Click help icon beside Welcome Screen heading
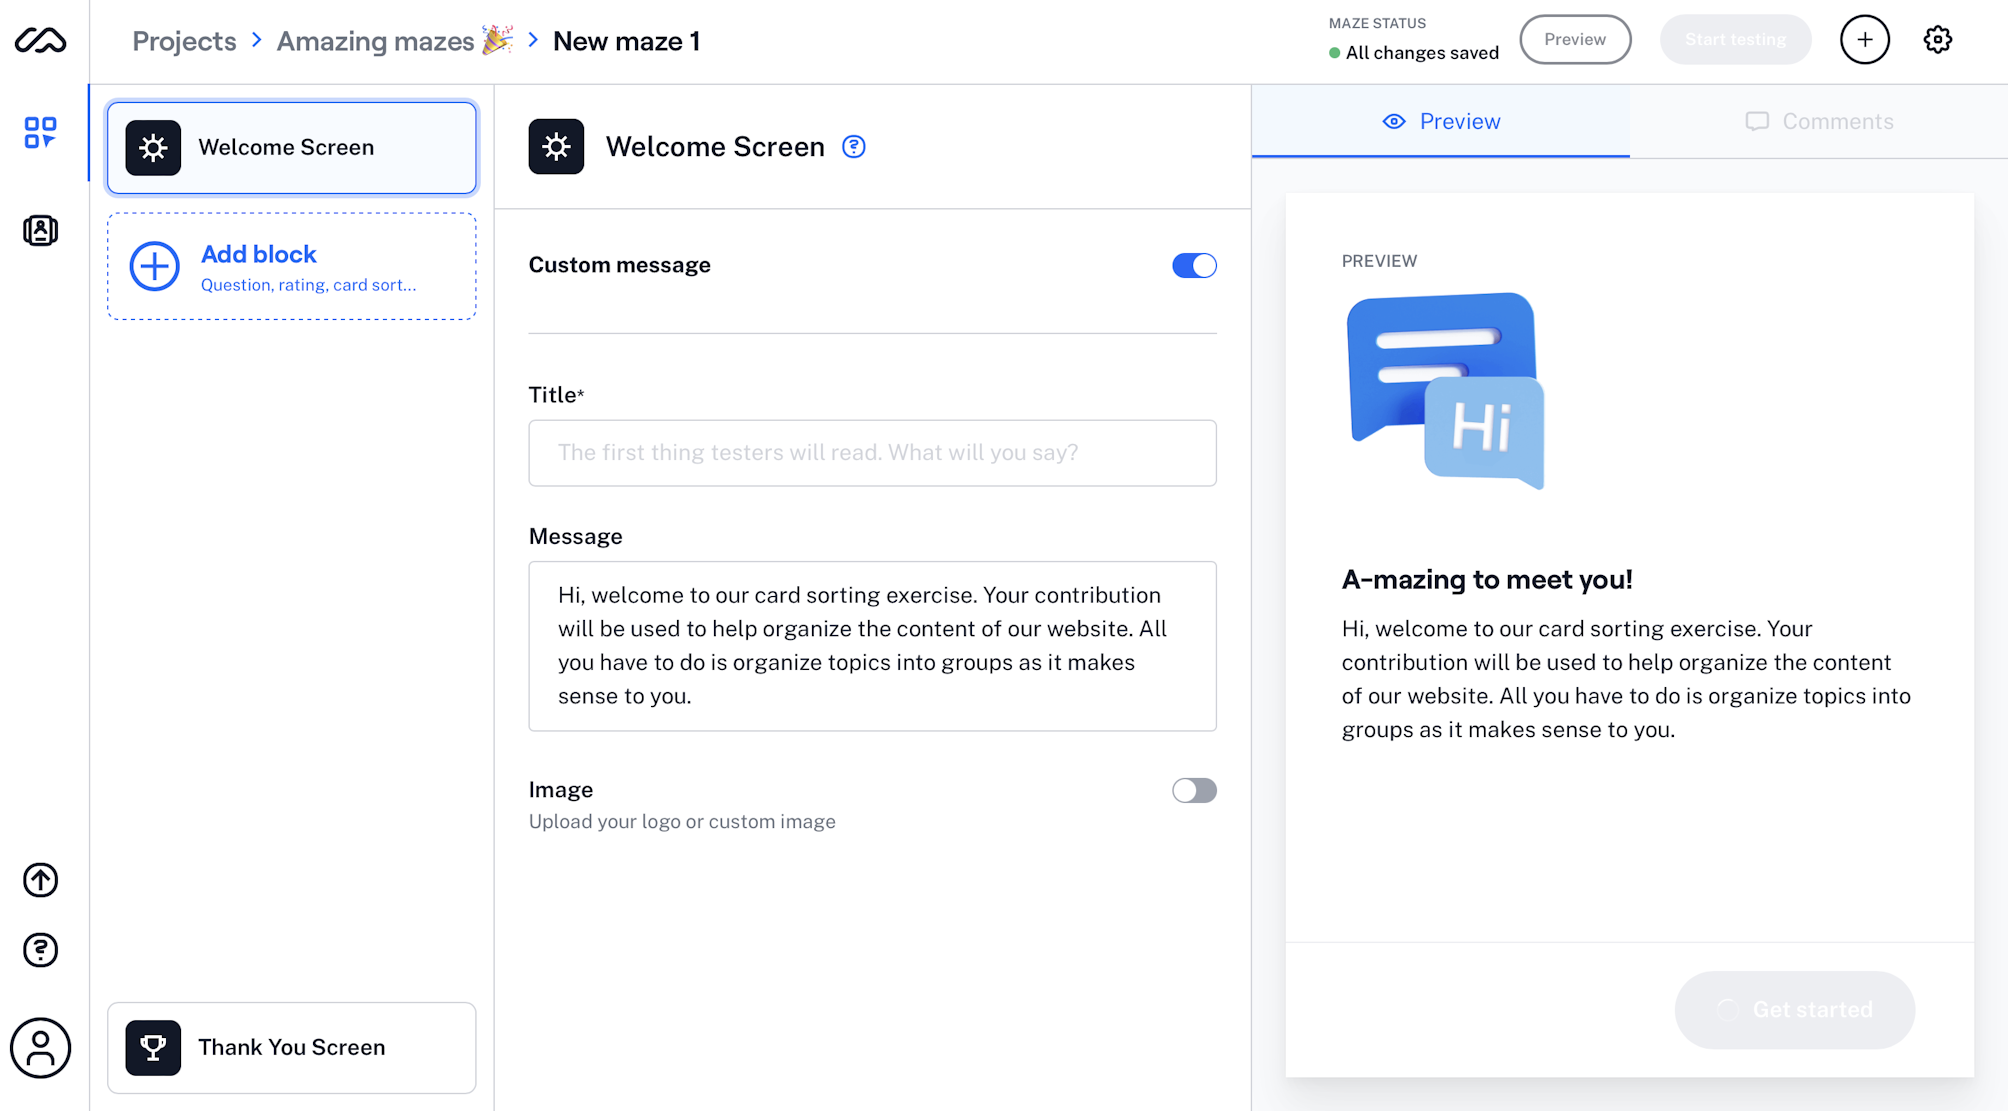 coord(853,147)
